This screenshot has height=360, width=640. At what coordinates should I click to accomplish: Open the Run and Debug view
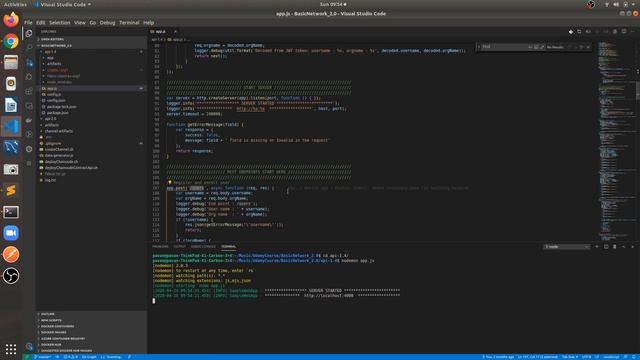tap(29, 77)
